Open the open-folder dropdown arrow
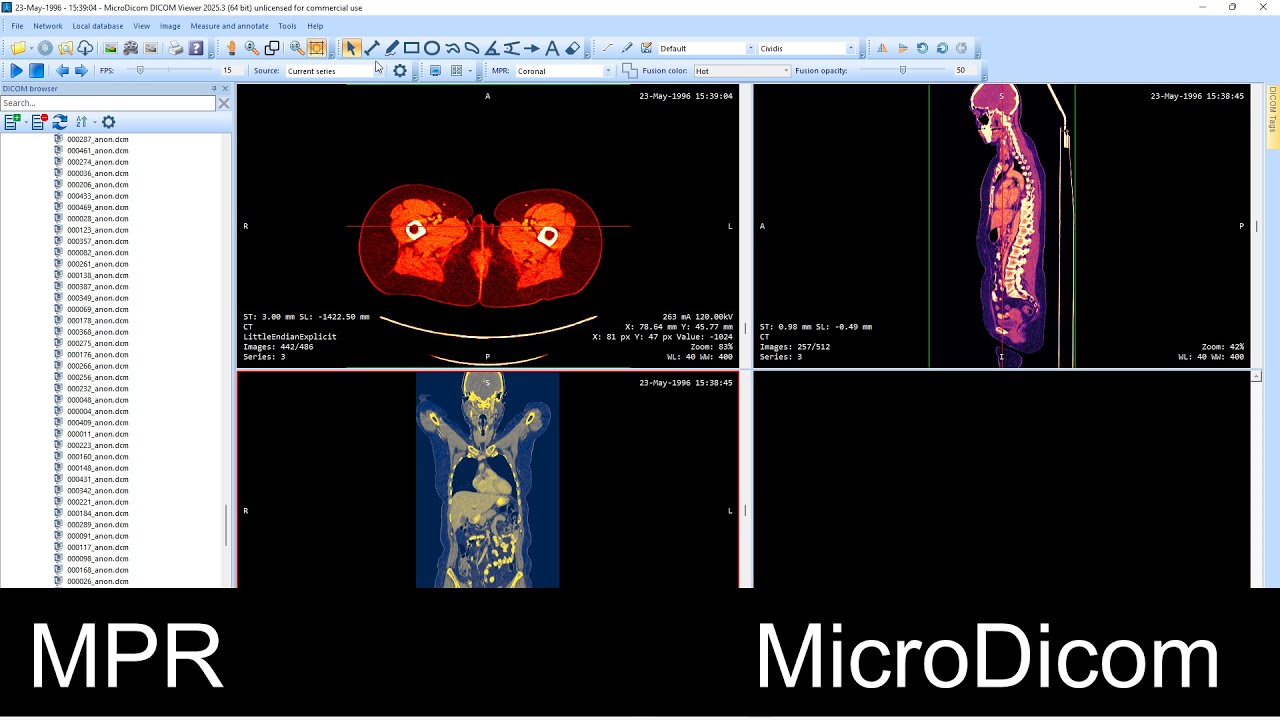 tap(31, 48)
